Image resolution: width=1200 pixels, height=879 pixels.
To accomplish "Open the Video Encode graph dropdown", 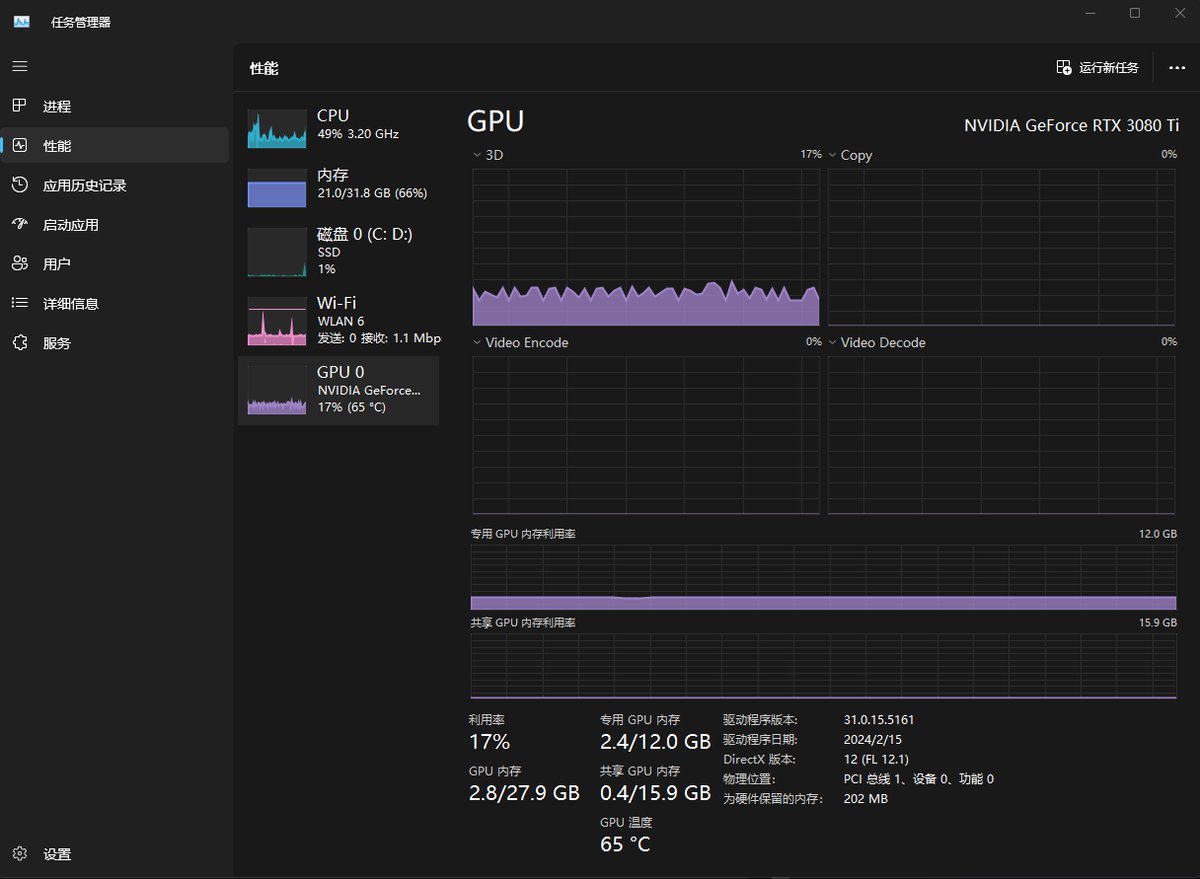I will [477, 342].
